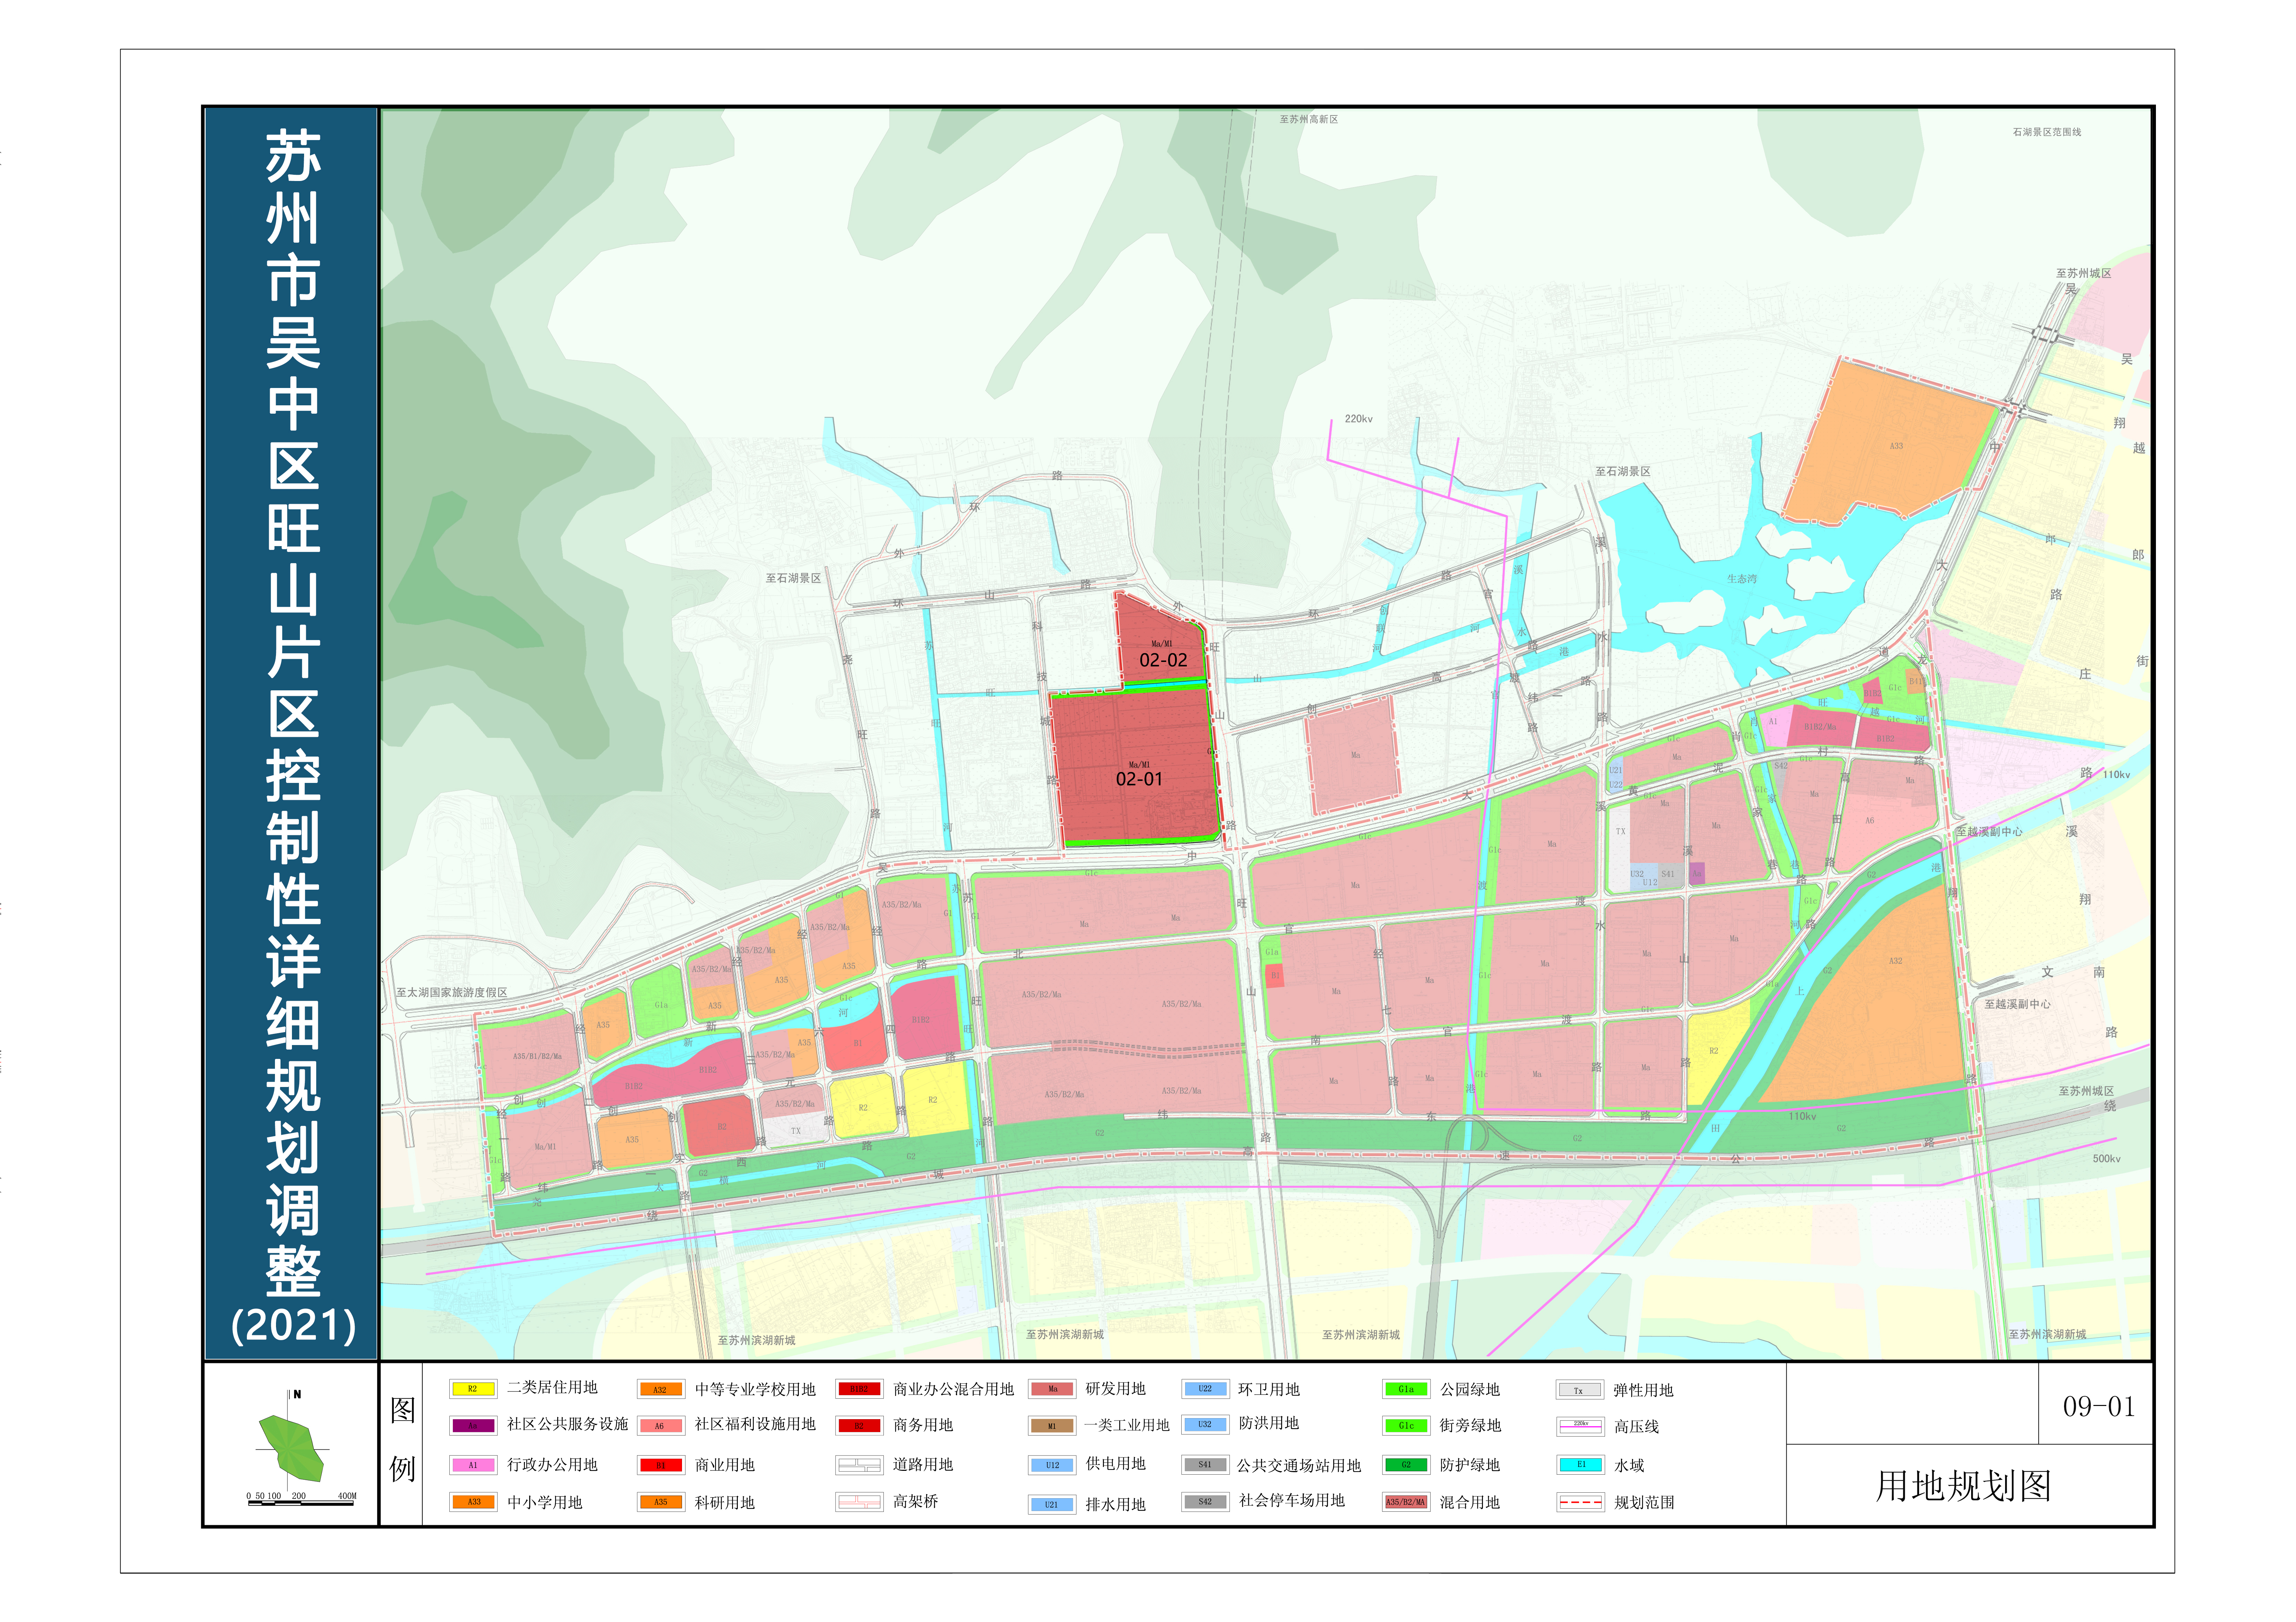Image resolution: width=2296 pixels, height=1622 pixels.
Task: Click legend text '高架桥'
Action: (915, 1502)
